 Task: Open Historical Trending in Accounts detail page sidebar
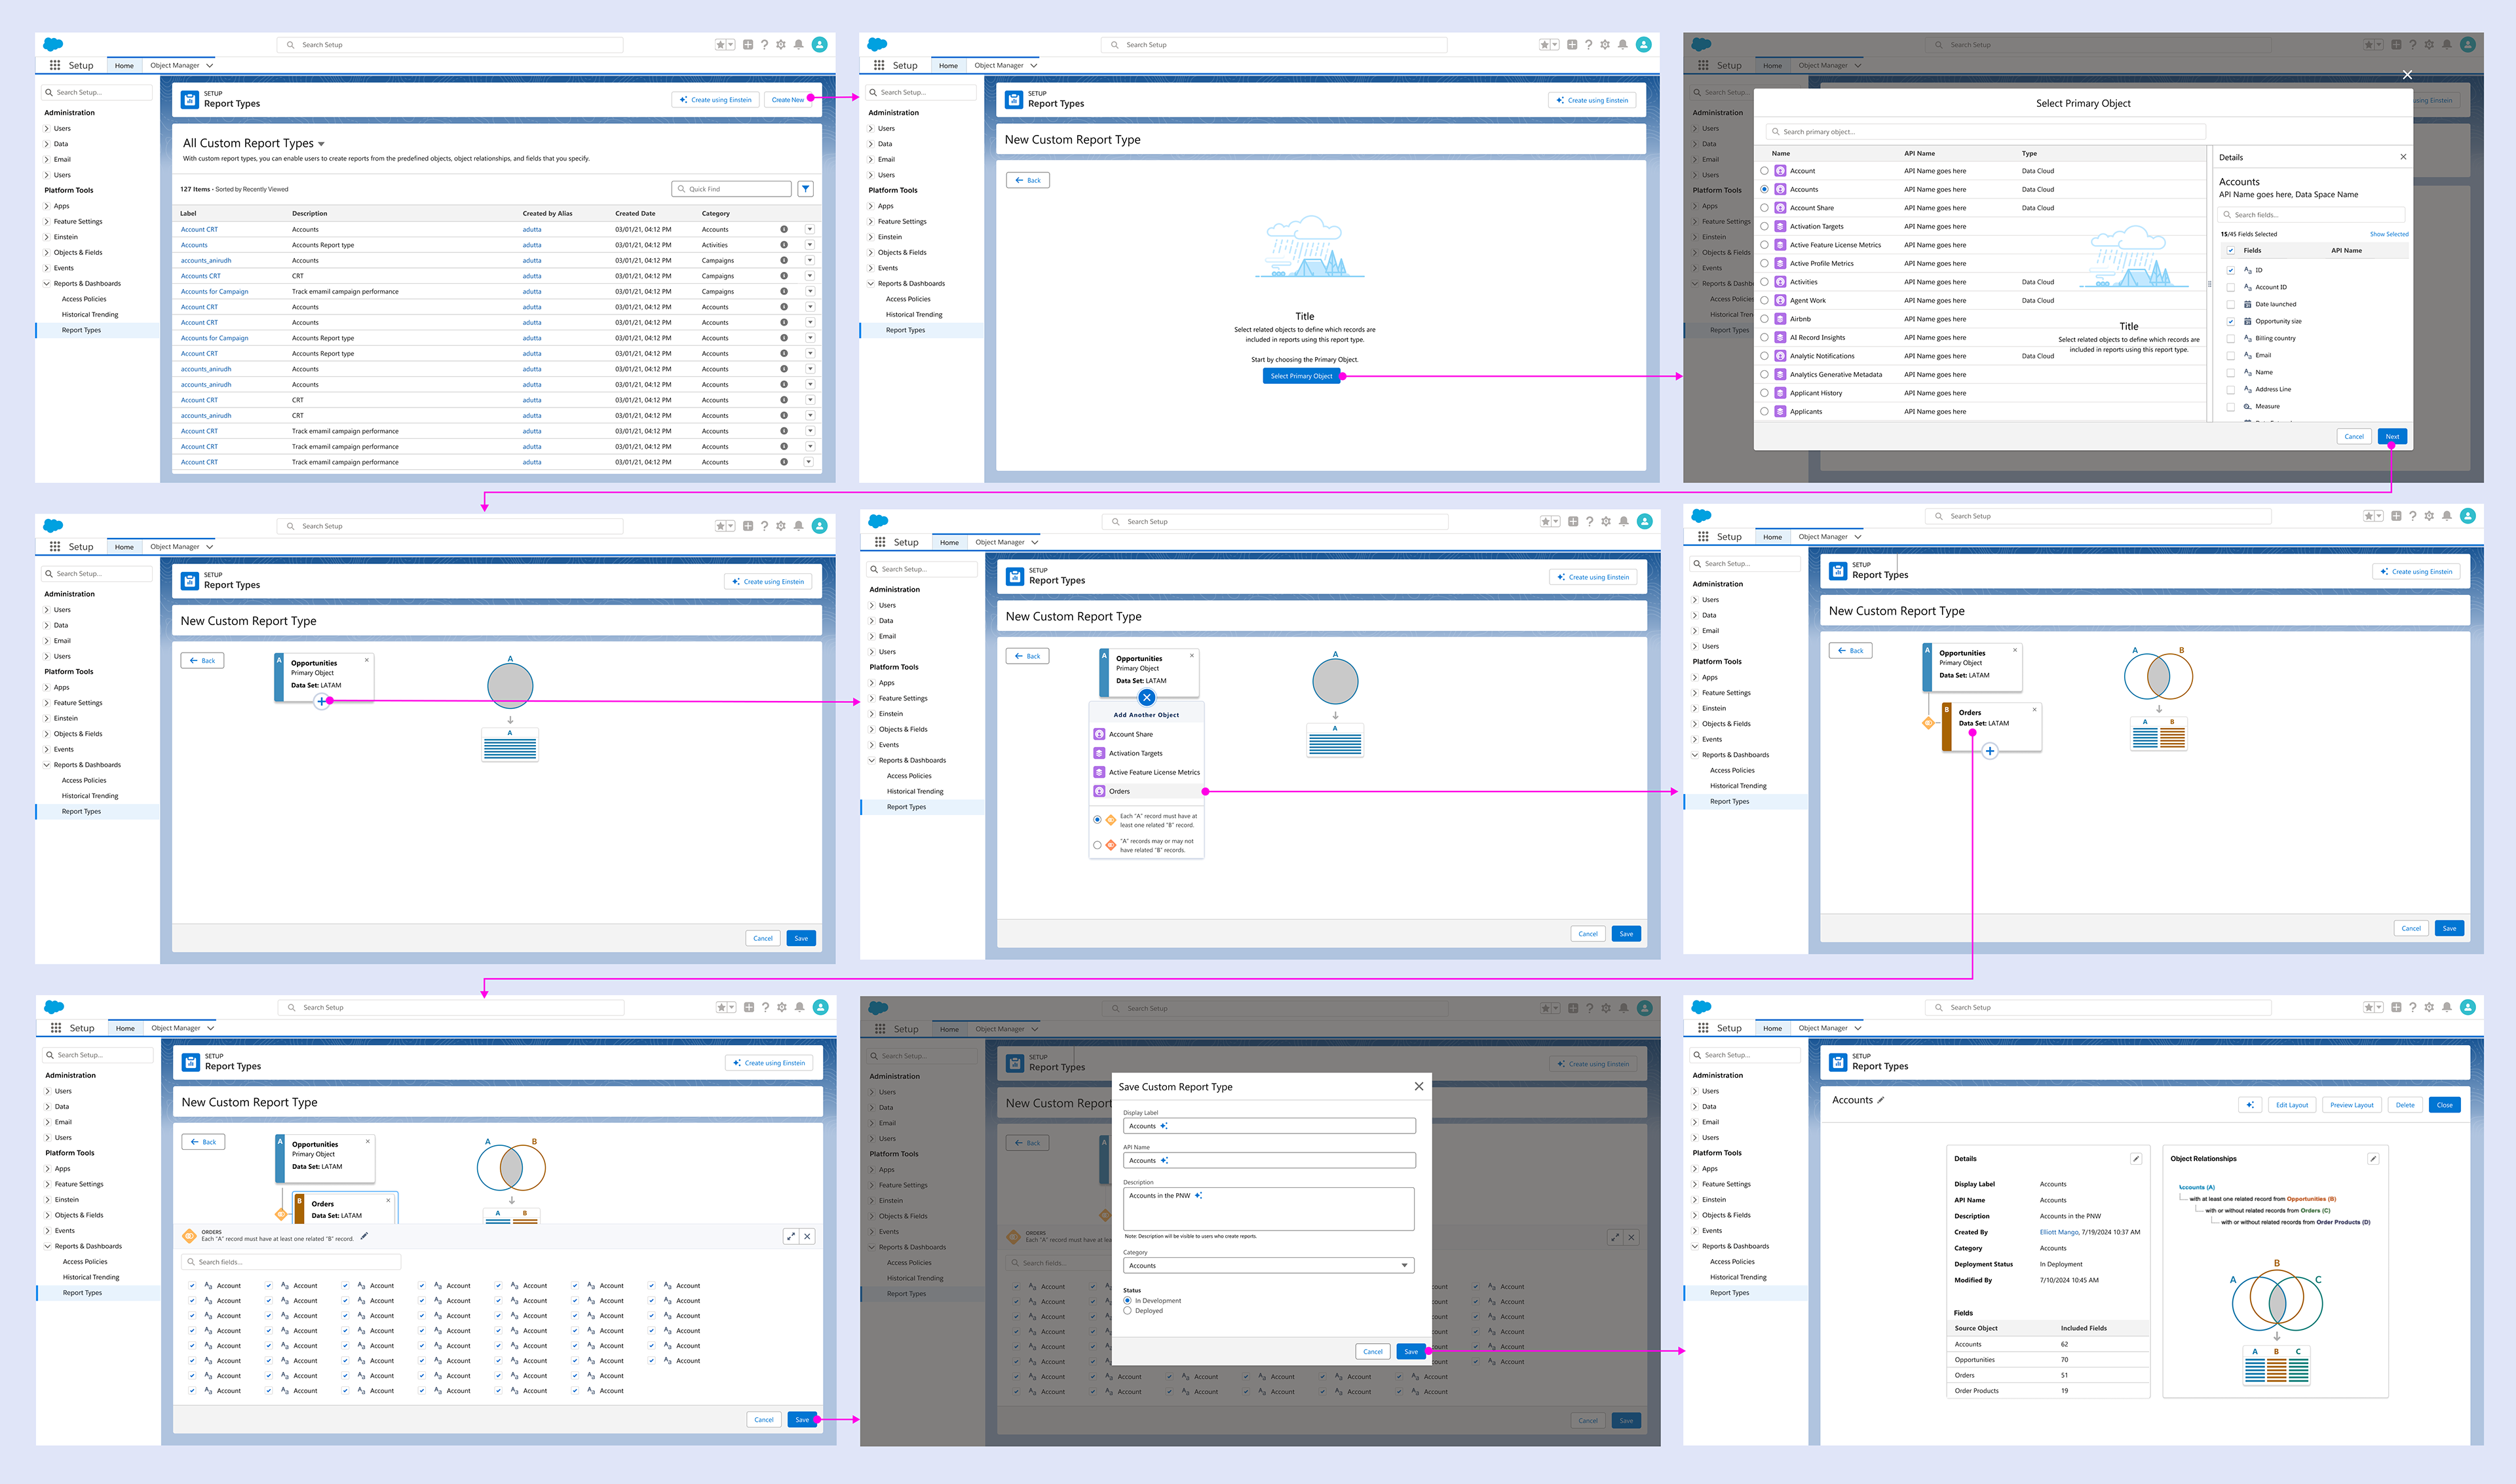1738,1277
